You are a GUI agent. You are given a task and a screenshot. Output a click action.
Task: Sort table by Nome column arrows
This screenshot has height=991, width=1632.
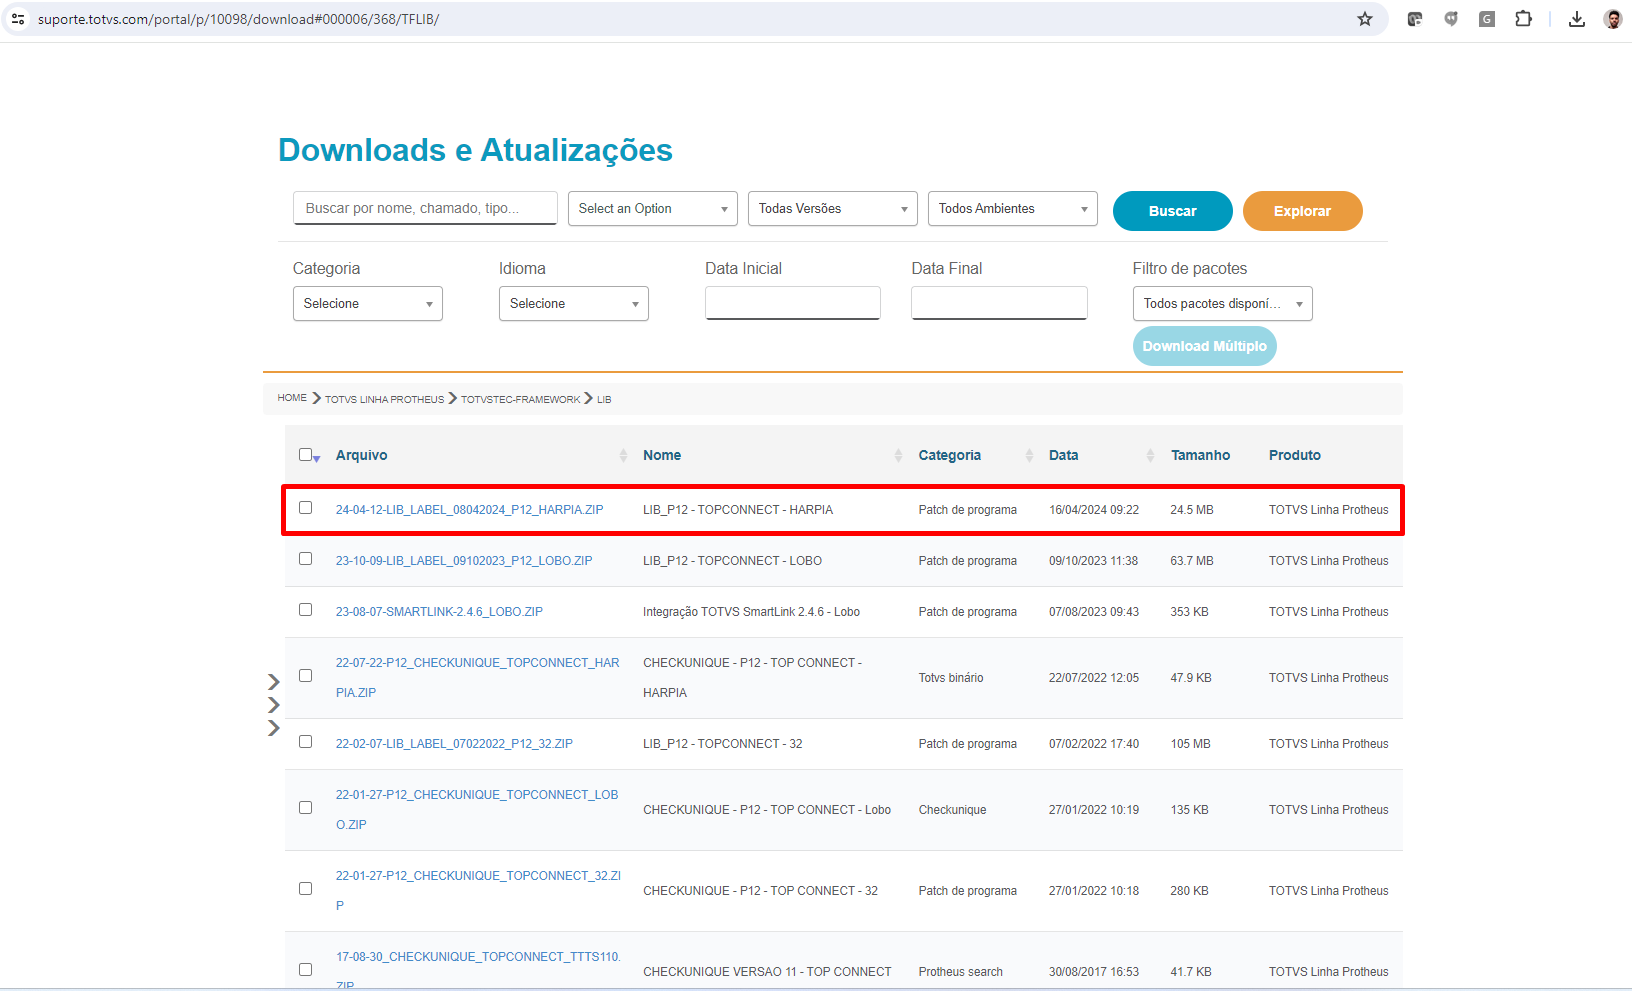coord(898,455)
